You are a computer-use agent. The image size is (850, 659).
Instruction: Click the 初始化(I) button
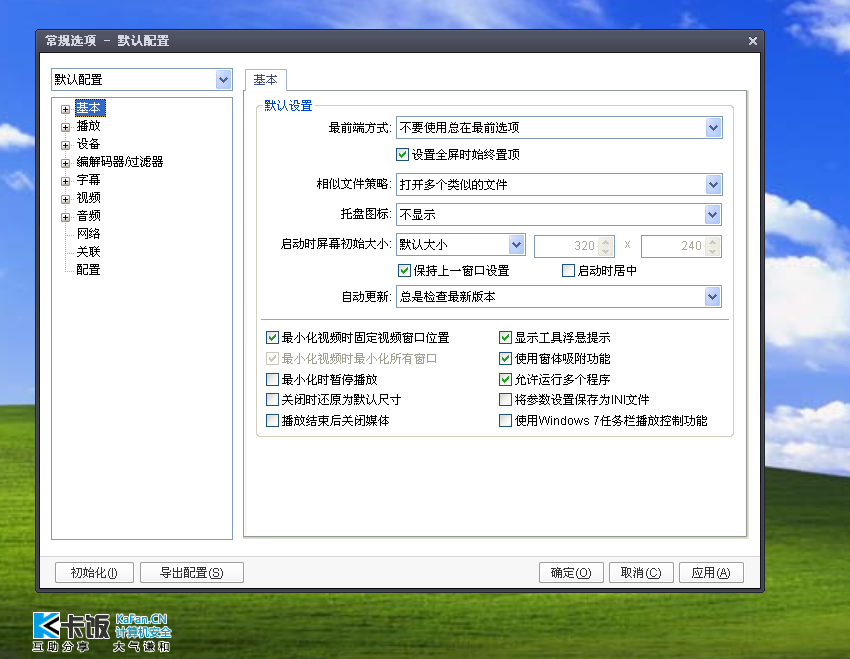click(94, 573)
